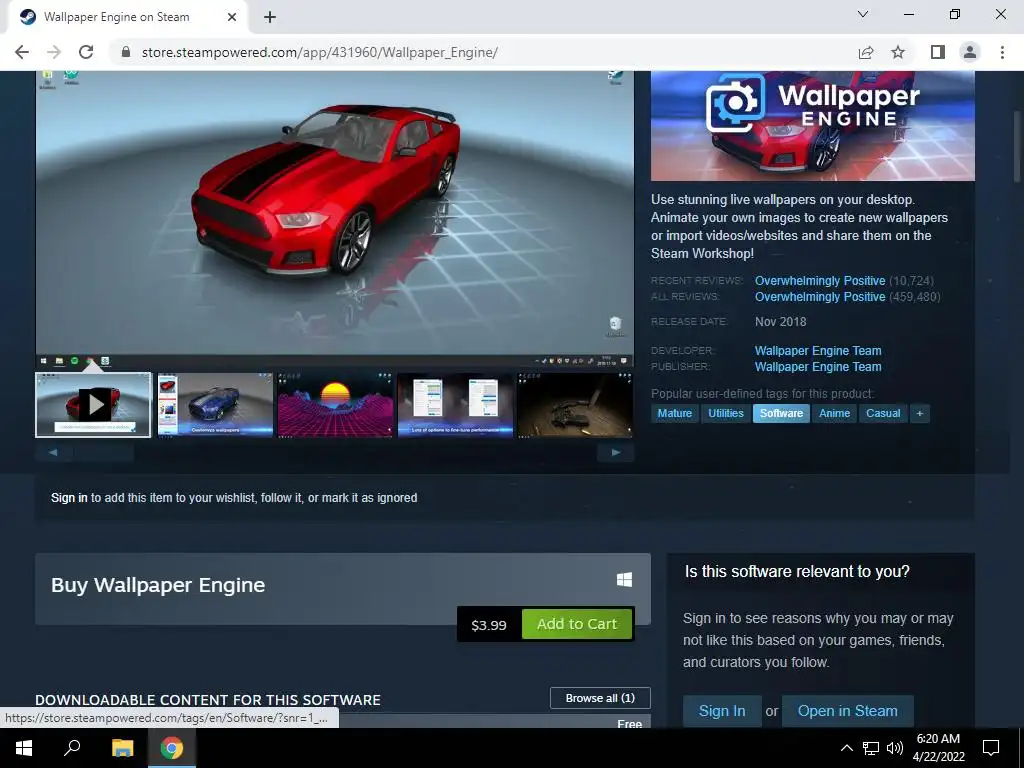Play the trailer video thumbnail
Image resolution: width=1024 pixels, height=768 pixels.
click(93, 405)
